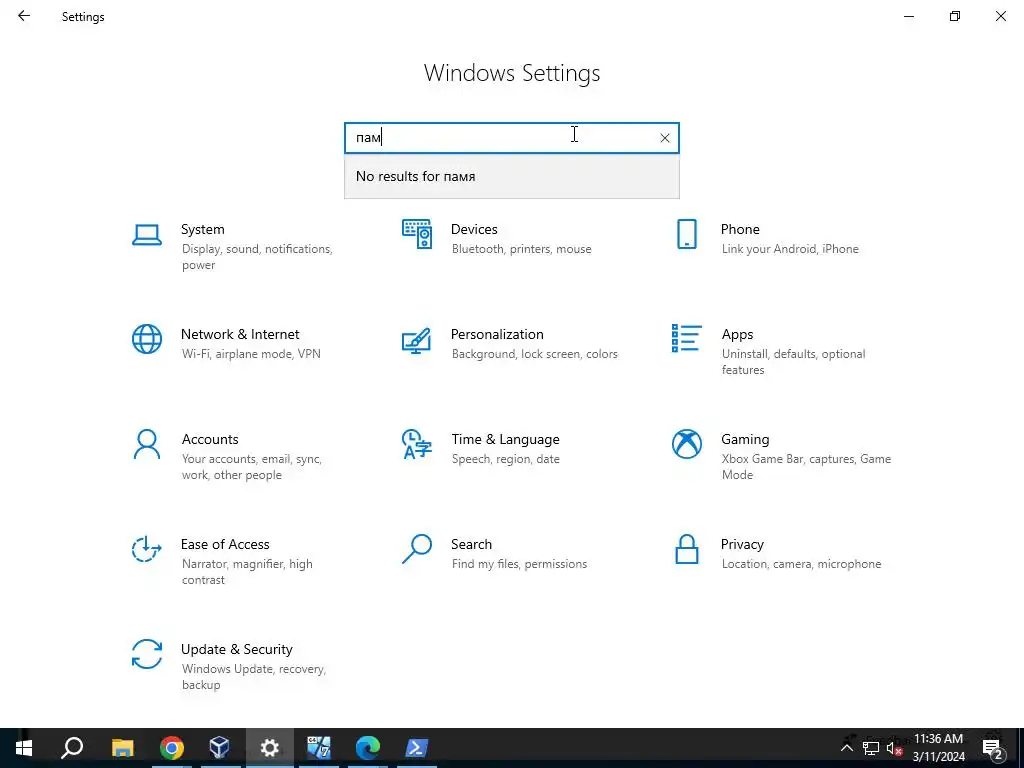The image size is (1024, 768).
Task: Open Update & Security refresh icon
Action: click(x=147, y=654)
